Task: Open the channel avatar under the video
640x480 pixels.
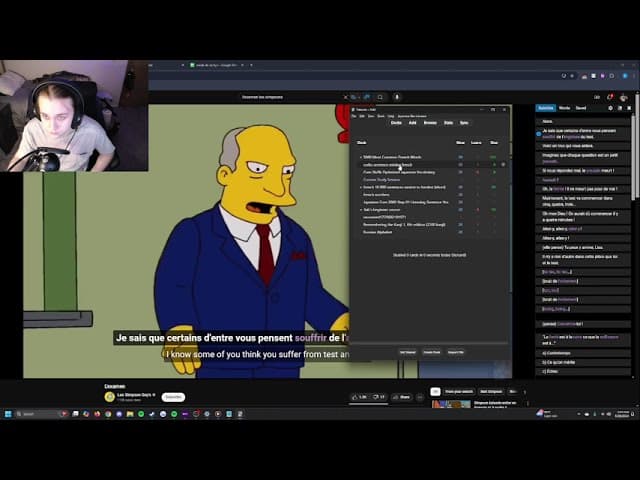Action: click(x=109, y=397)
